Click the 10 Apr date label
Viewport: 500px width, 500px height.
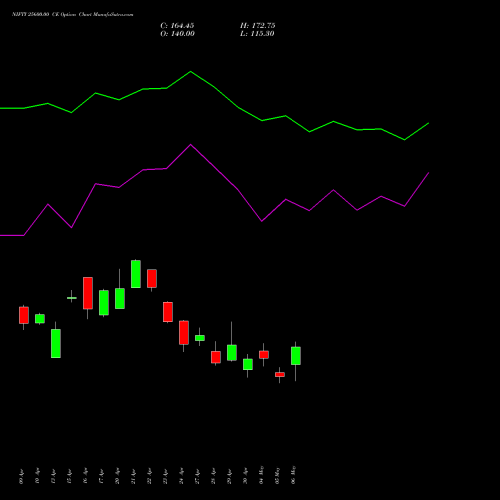click(x=37, y=476)
